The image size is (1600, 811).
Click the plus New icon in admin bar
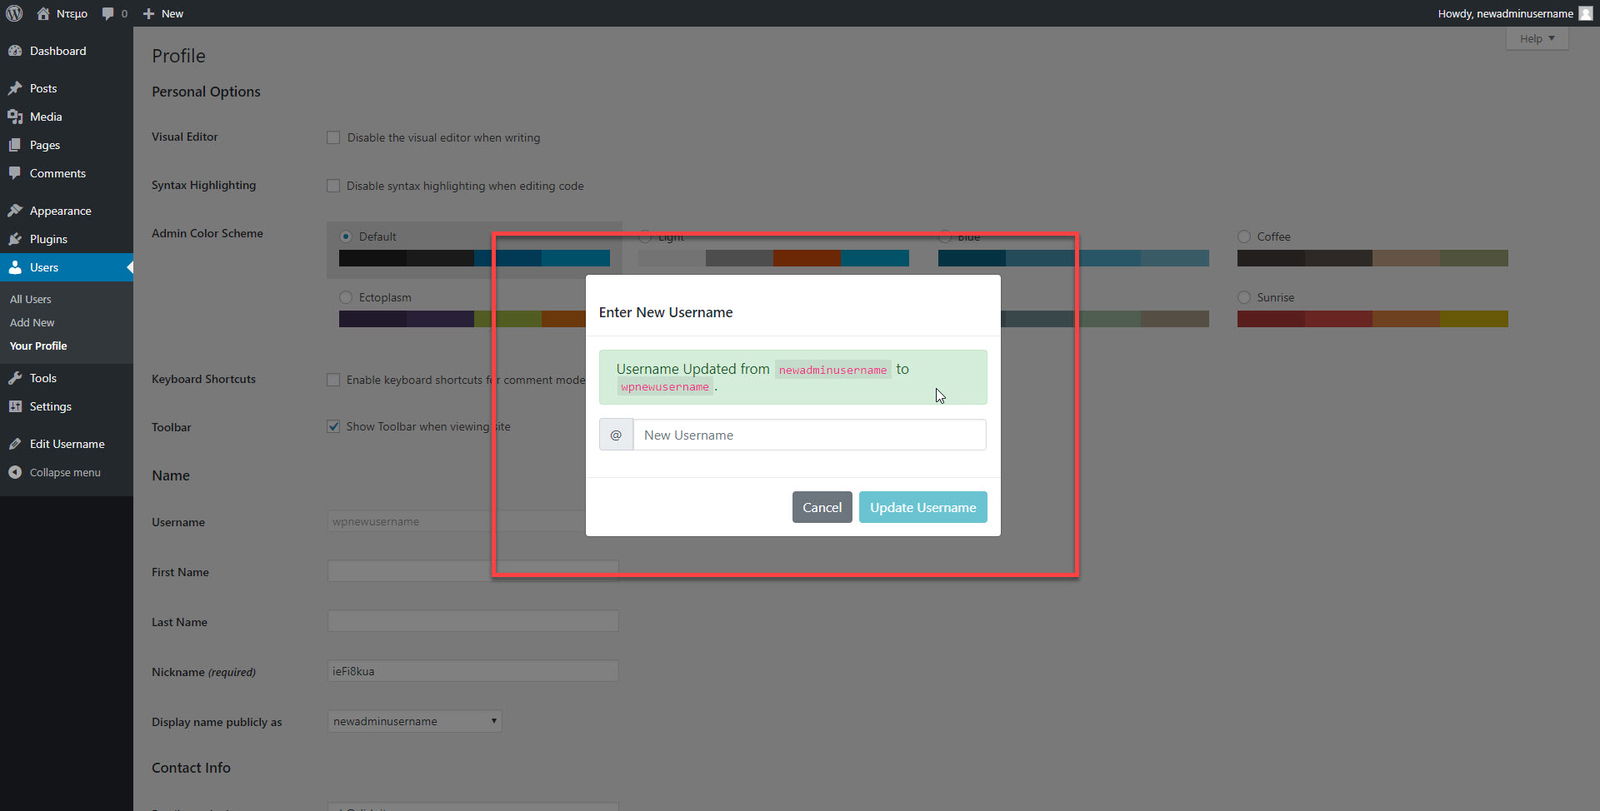(x=148, y=13)
